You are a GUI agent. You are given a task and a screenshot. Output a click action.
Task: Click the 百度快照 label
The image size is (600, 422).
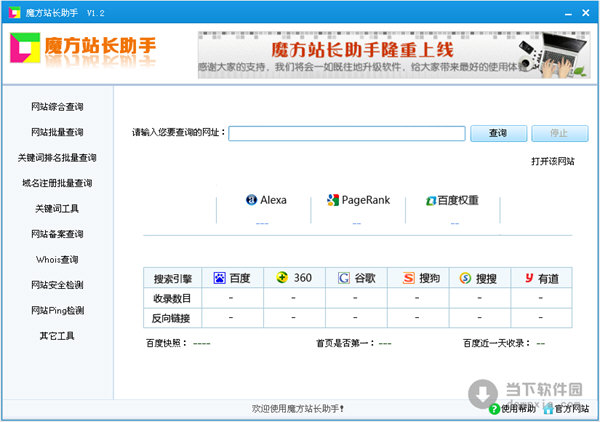(x=167, y=343)
